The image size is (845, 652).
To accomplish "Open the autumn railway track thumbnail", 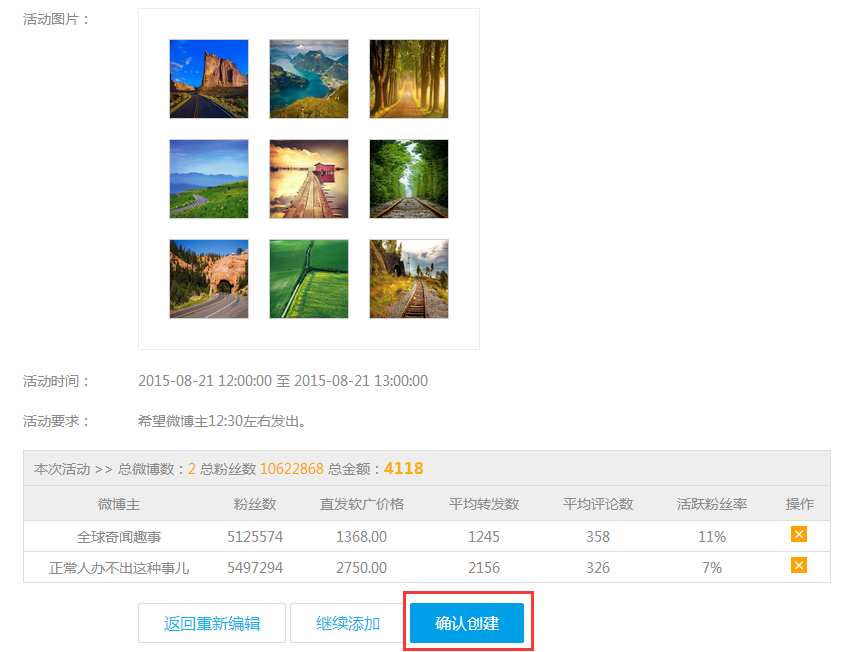I will pyautogui.click(x=409, y=279).
